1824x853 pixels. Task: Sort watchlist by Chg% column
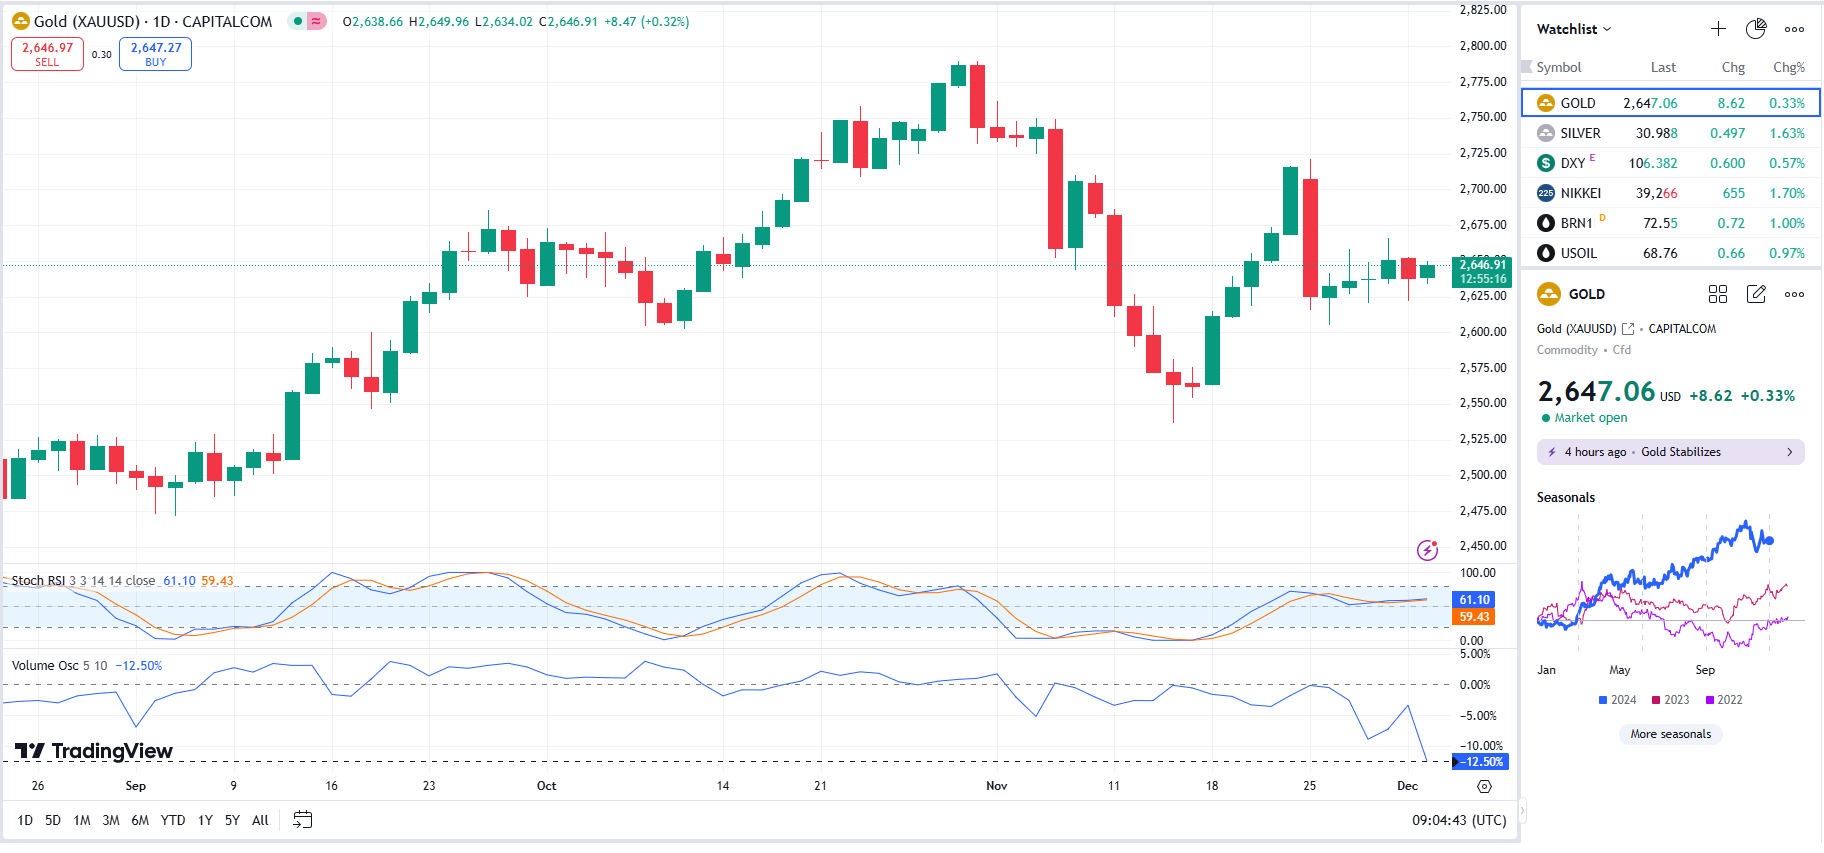click(1789, 67)
